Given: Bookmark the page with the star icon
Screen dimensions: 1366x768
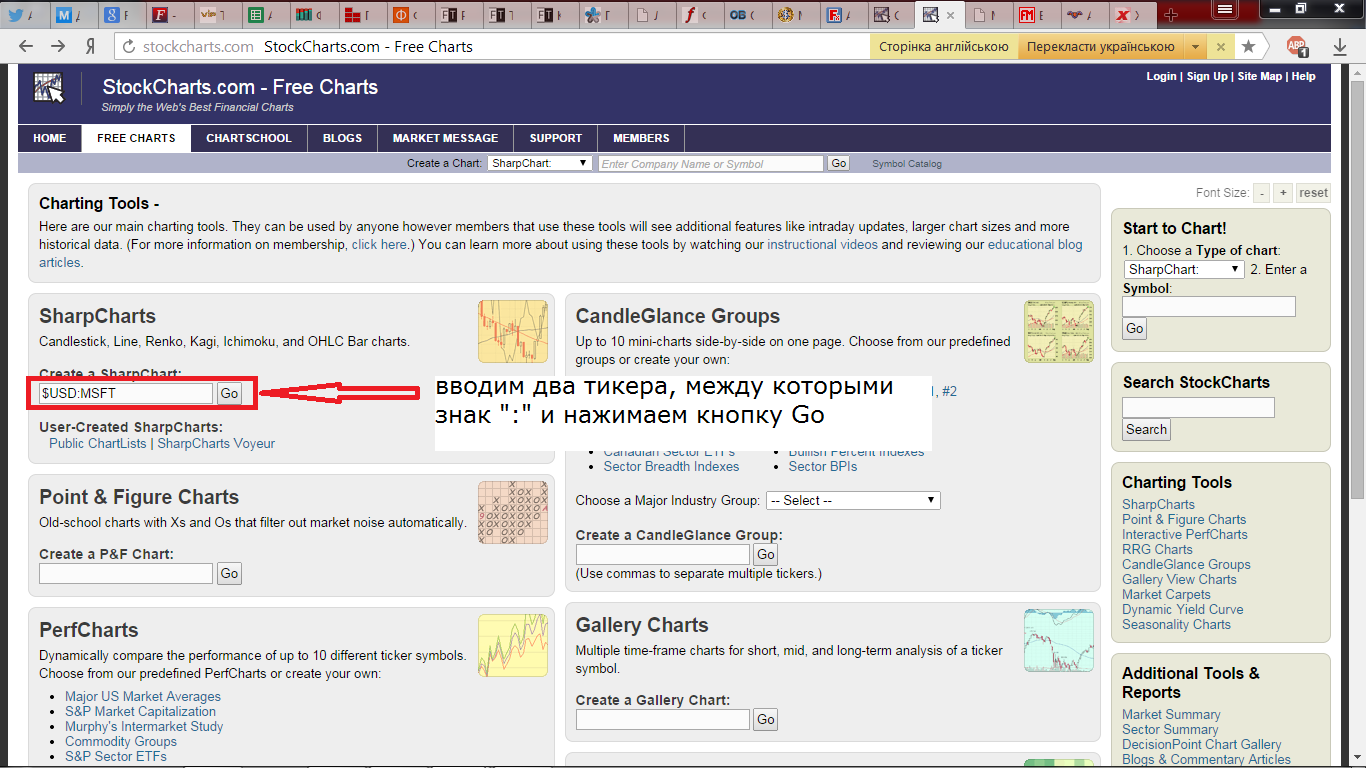Looking at the screenshot, I should click(1249, 47).
